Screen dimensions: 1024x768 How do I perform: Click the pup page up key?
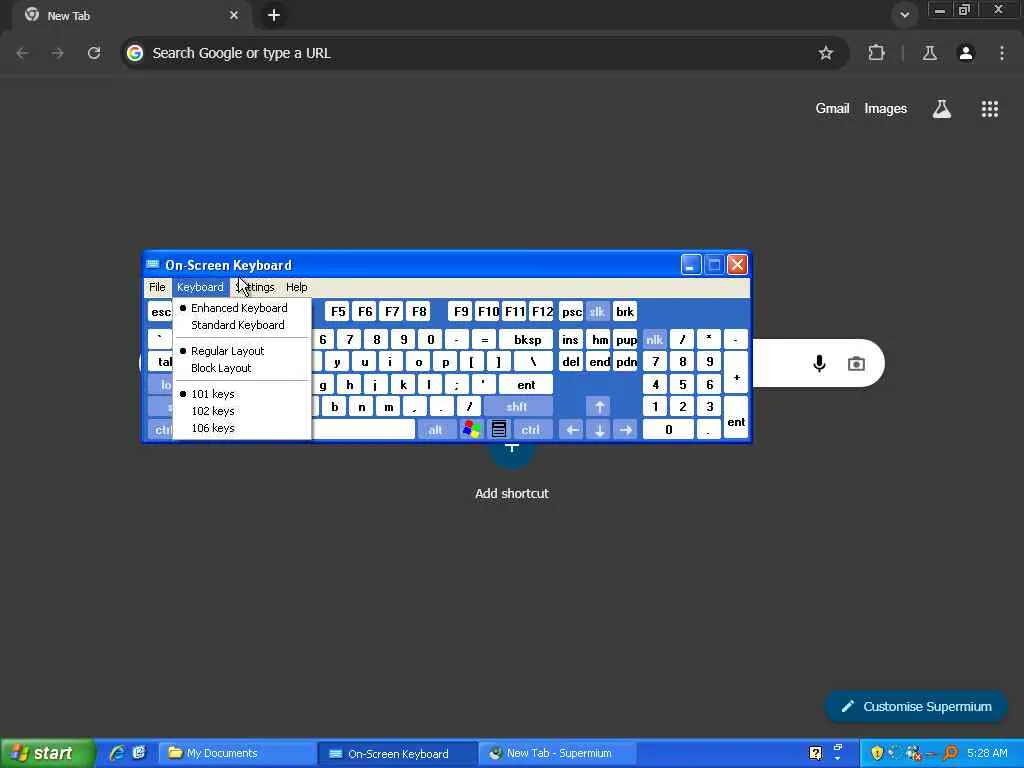(626, 340)
